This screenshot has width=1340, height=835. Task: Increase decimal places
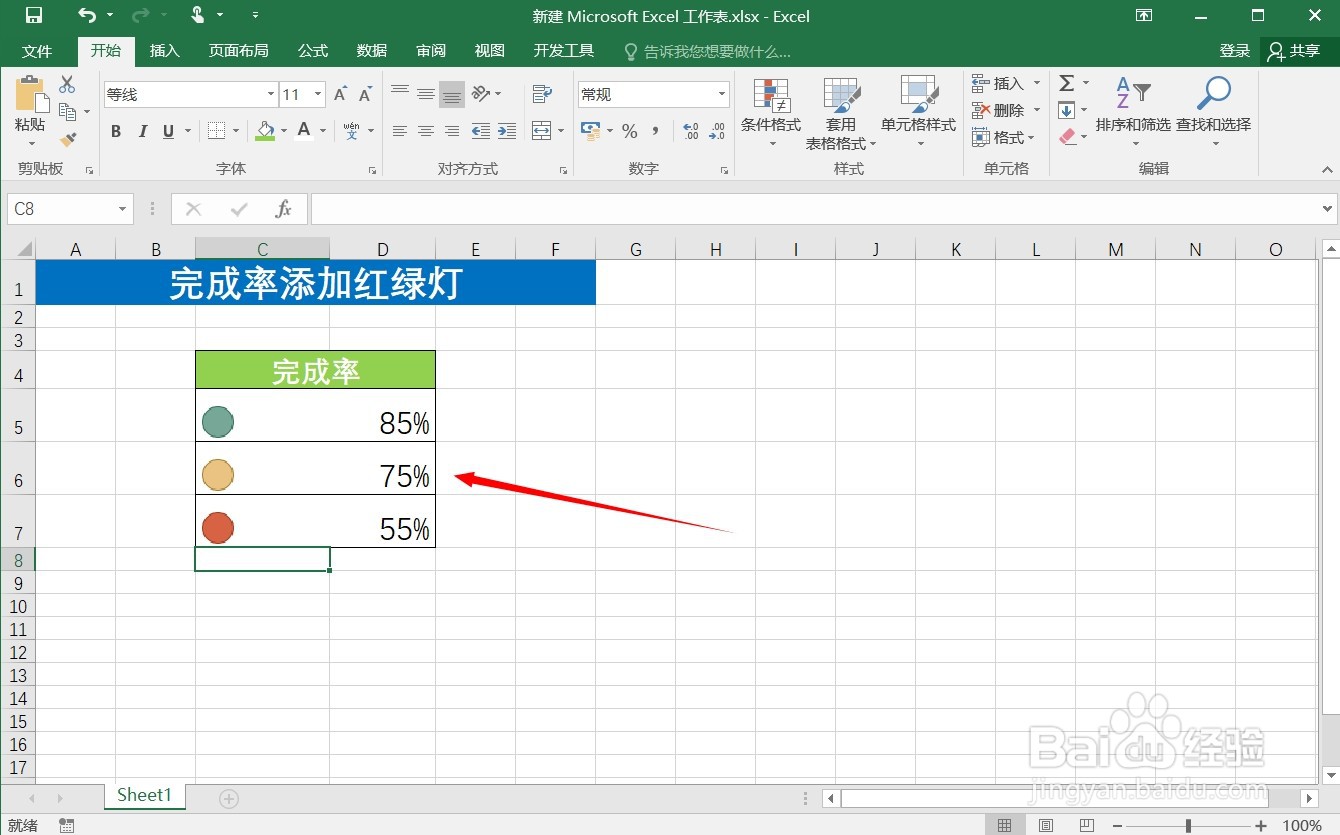point(691,131)
